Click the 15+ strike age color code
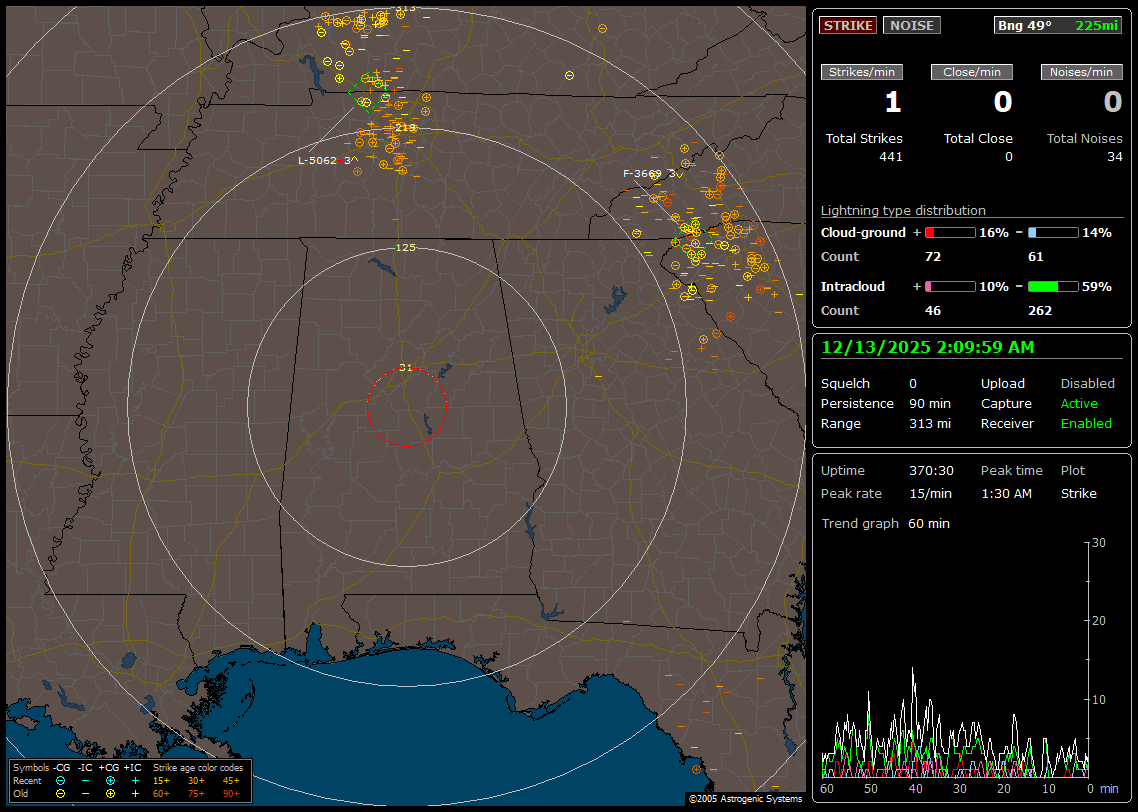1138x812 pixels. coord(161,780)
